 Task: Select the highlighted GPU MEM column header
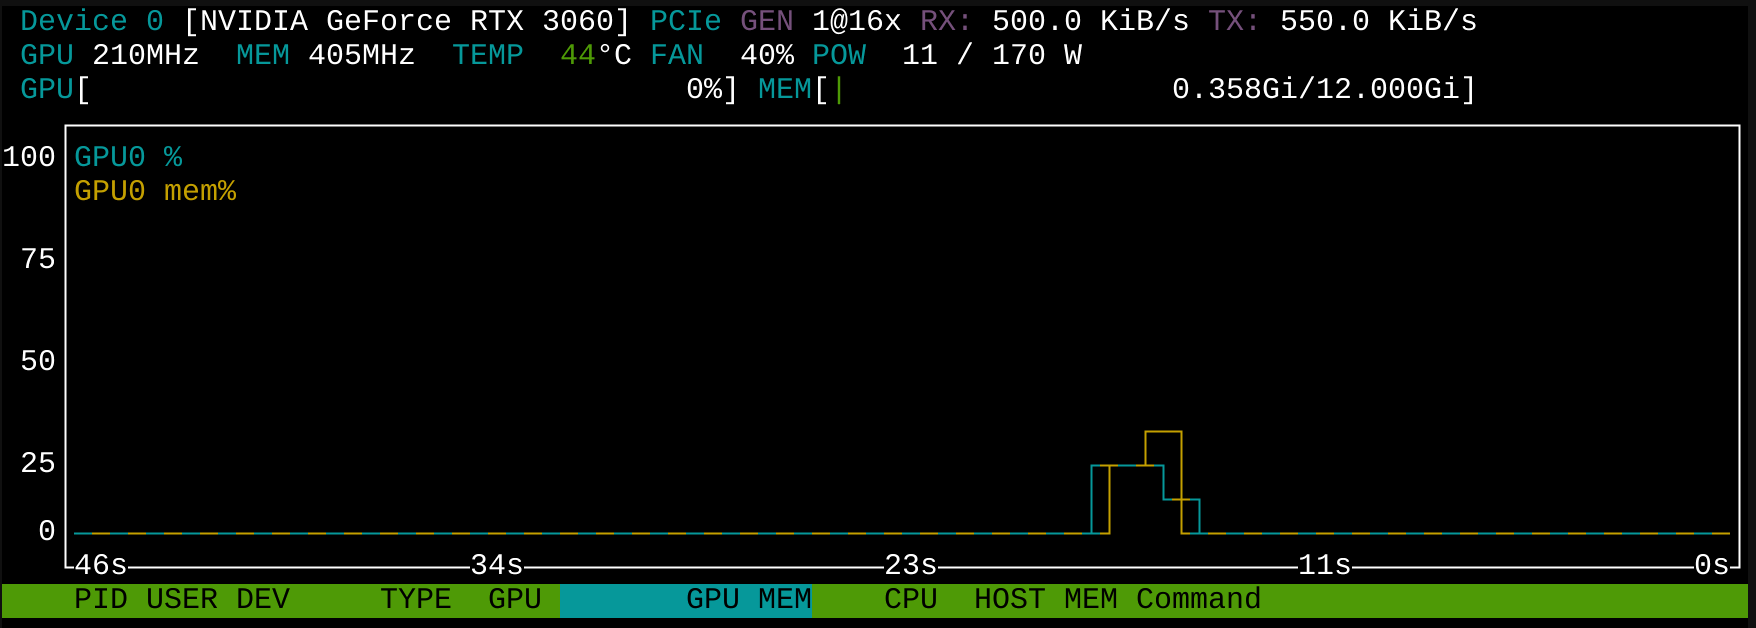tap(686, 599)
